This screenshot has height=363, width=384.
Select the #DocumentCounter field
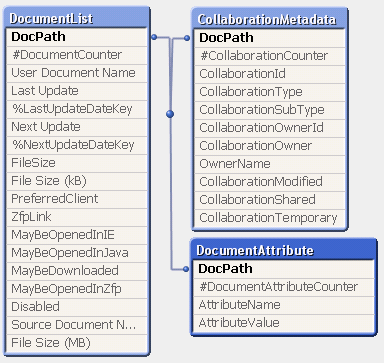(77, 55)
